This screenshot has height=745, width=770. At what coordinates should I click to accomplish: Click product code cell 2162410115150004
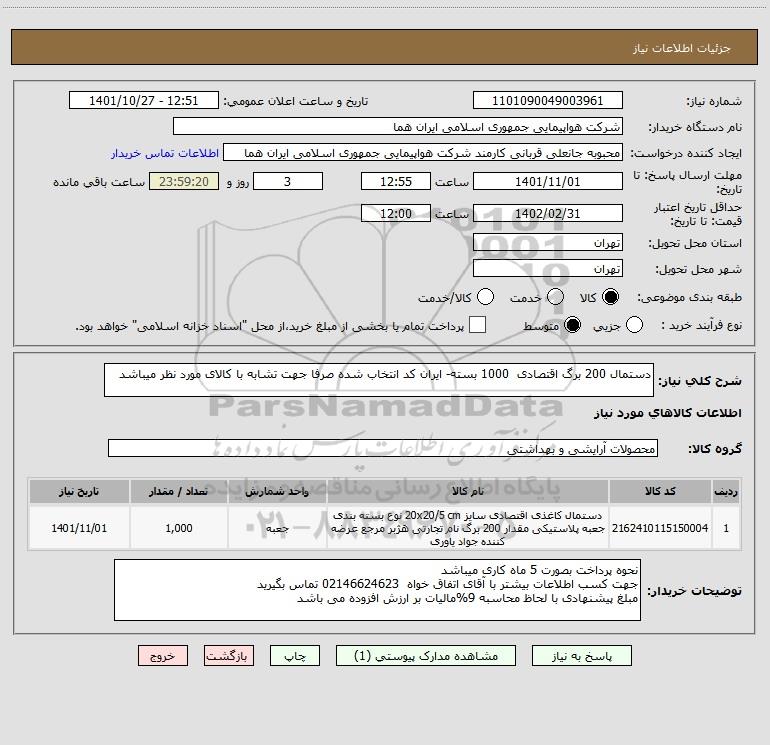[x=660, y=528]
